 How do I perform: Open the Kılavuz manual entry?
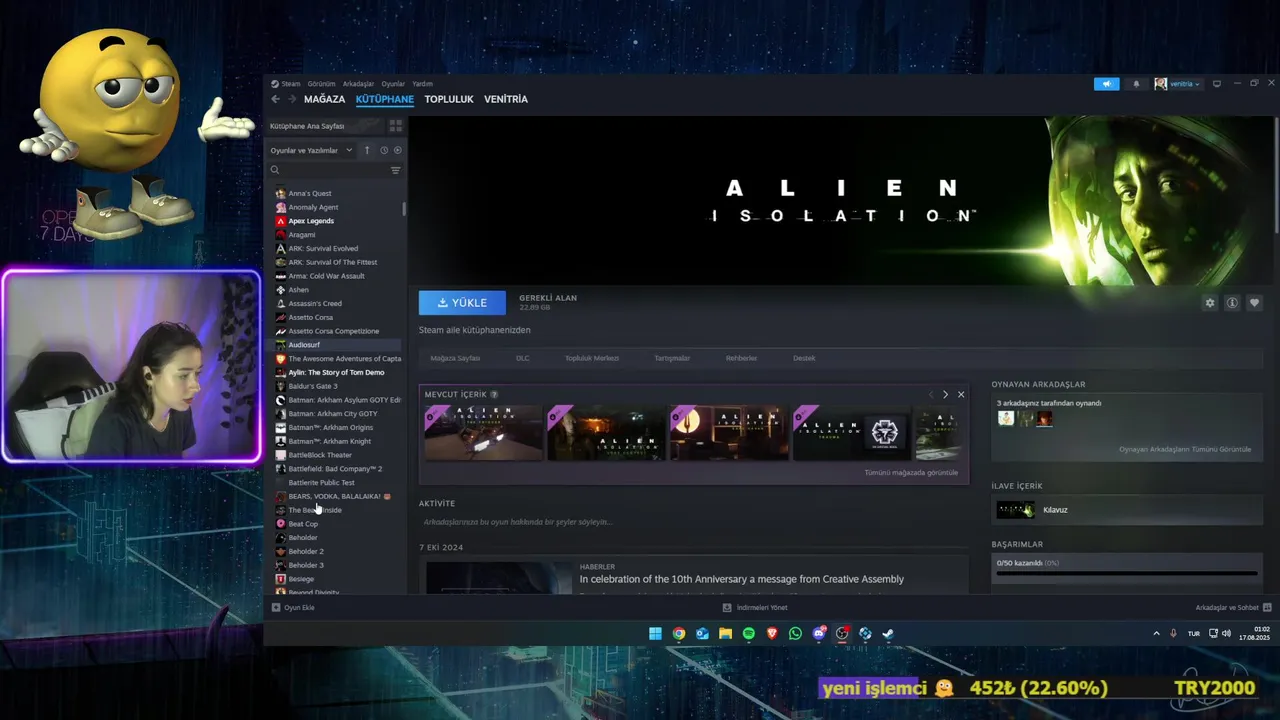1127,510
